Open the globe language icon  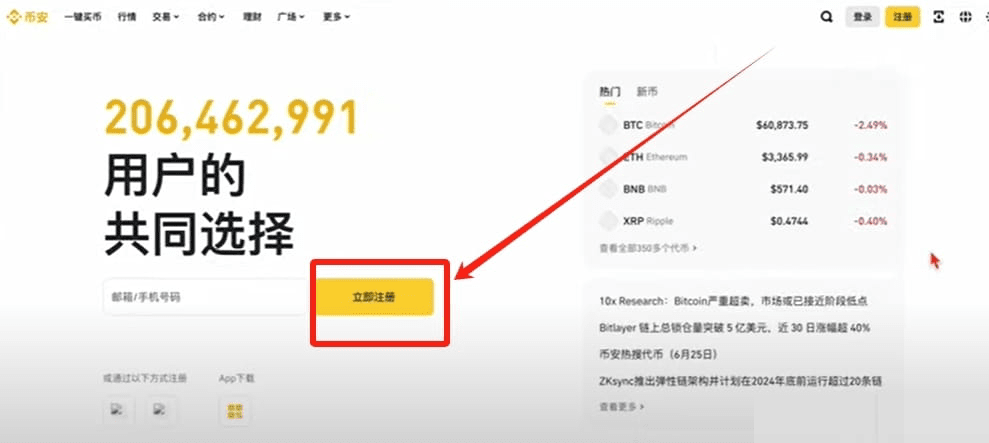tap(965, 17)
